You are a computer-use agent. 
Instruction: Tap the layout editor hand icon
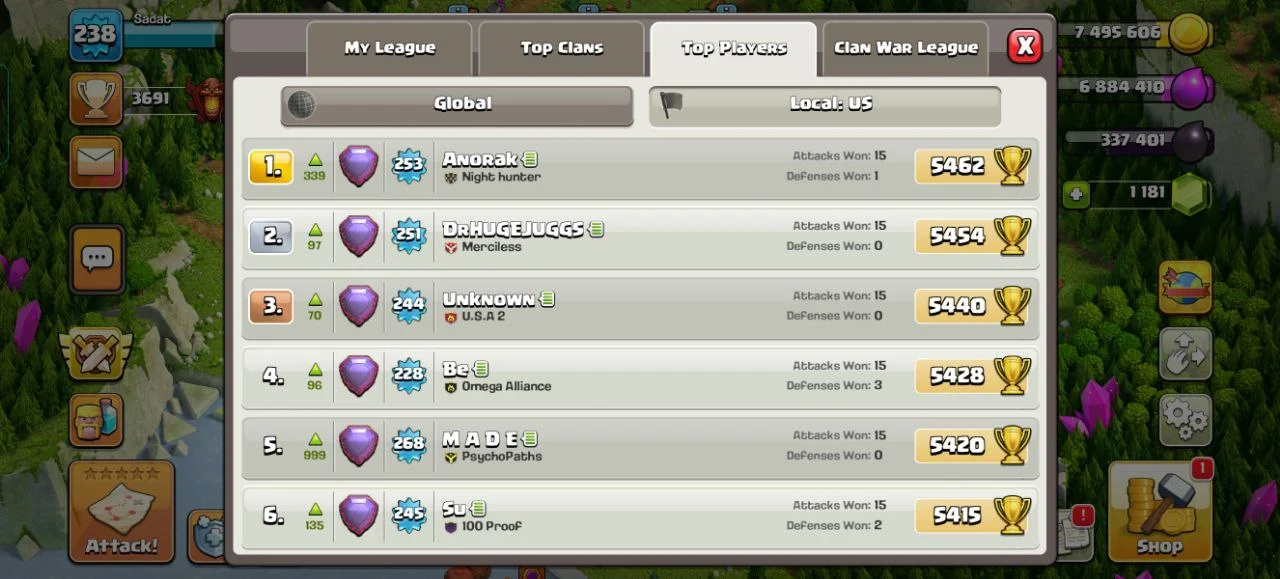point(1185,354)
